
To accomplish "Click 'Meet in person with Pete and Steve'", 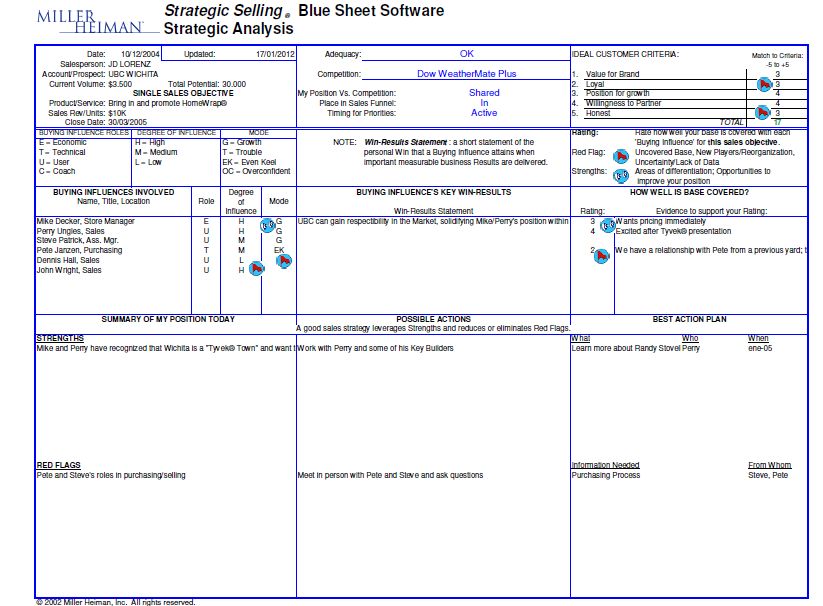I will [391, 475].
